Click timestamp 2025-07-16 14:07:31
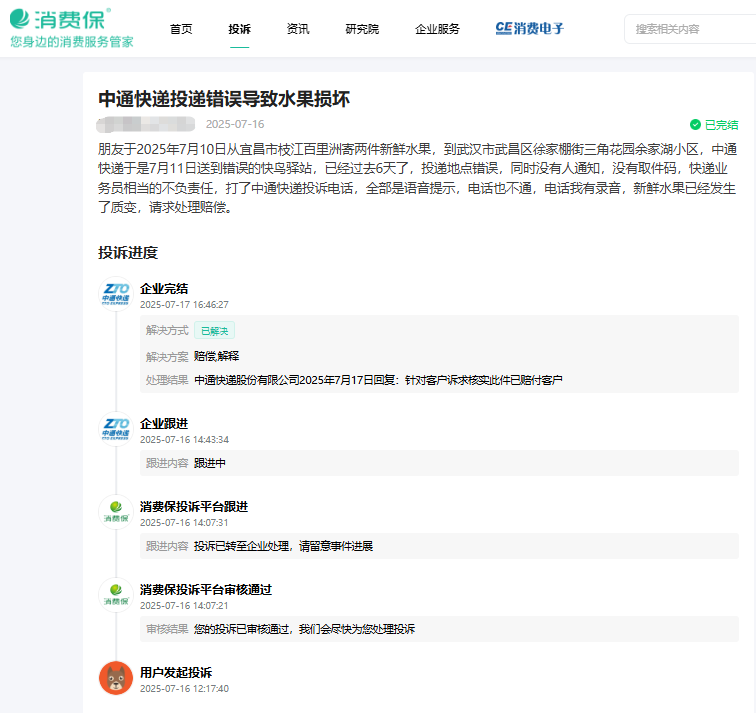Viewport: 756px width, 713px height. click(x=184, y=523)
